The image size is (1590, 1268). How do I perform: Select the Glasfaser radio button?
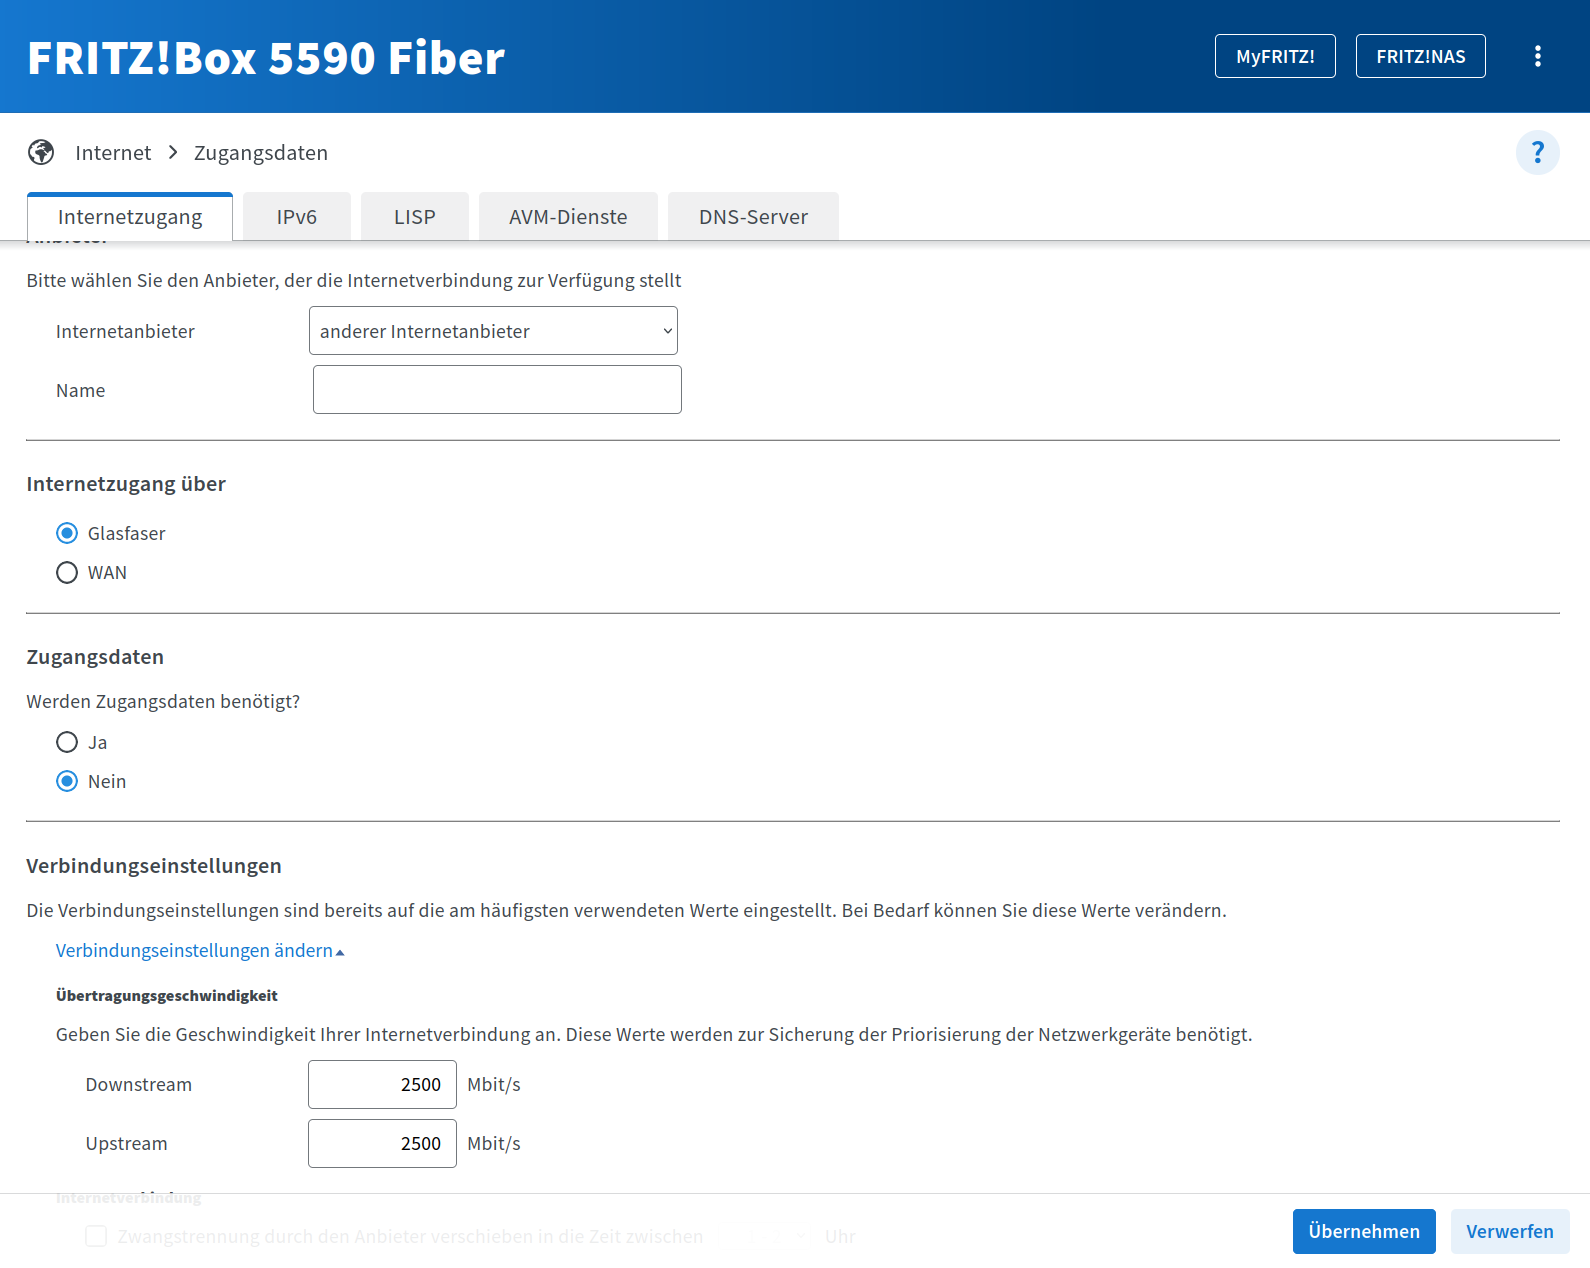(67, 533)
